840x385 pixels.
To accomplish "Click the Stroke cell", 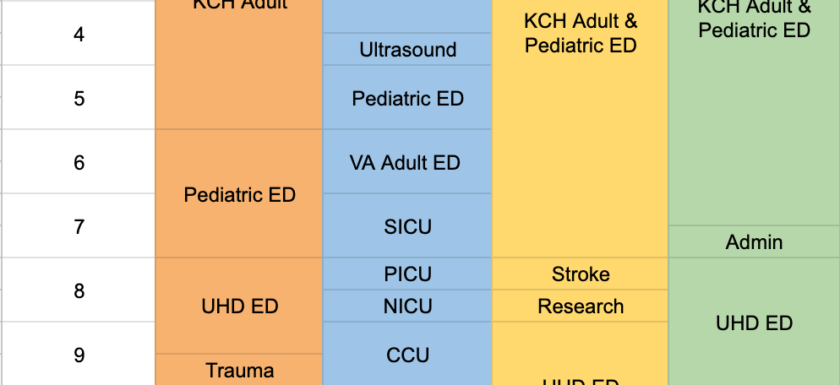I will (x=580, y=274).
